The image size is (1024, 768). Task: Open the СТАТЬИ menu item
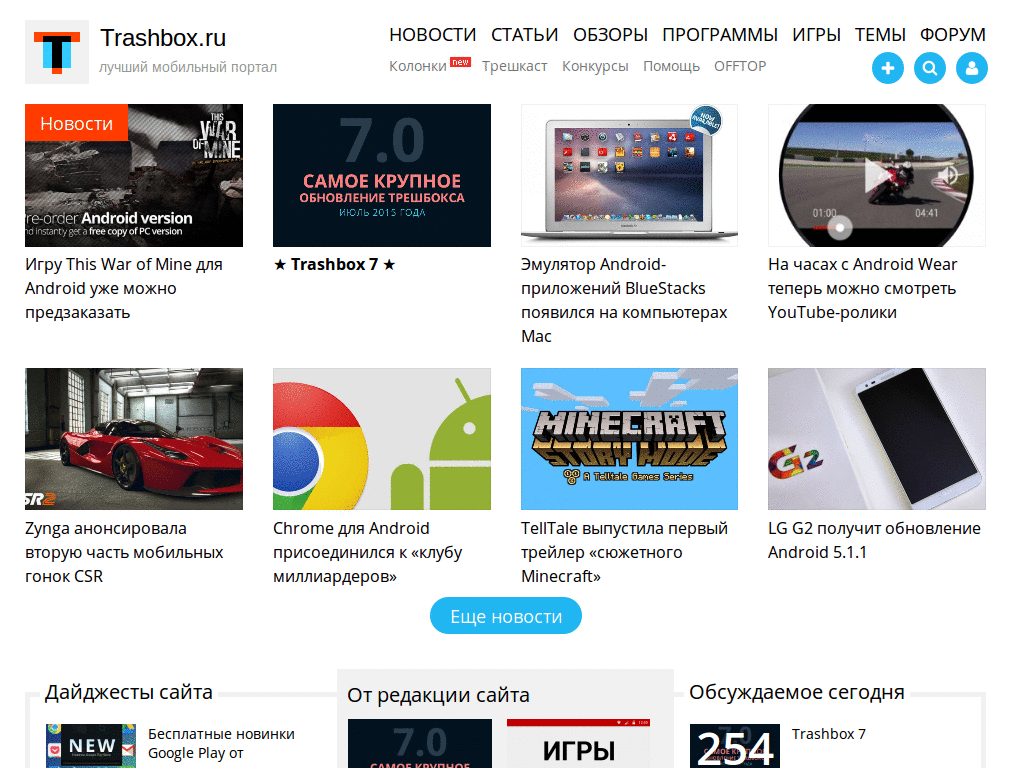524,35
